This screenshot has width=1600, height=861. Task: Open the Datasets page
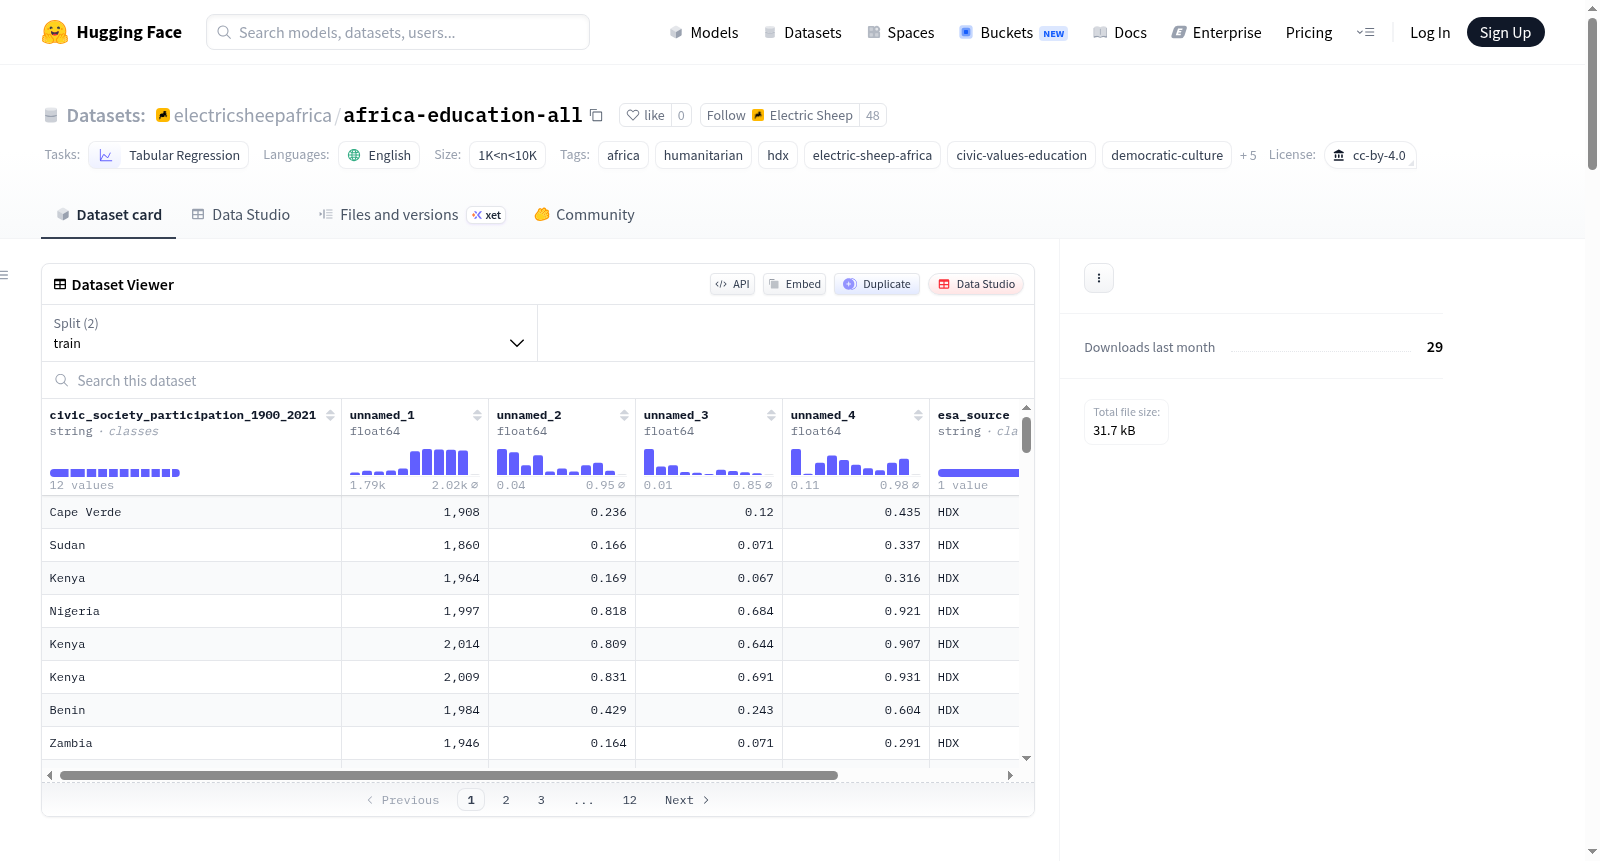[x=802, y=32]
